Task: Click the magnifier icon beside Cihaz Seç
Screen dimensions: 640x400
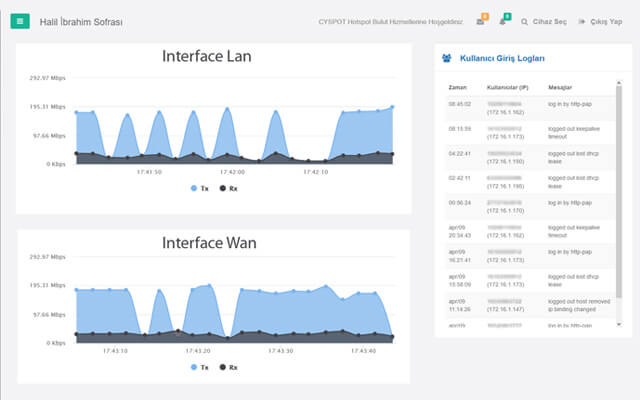Action: [524, 21]
